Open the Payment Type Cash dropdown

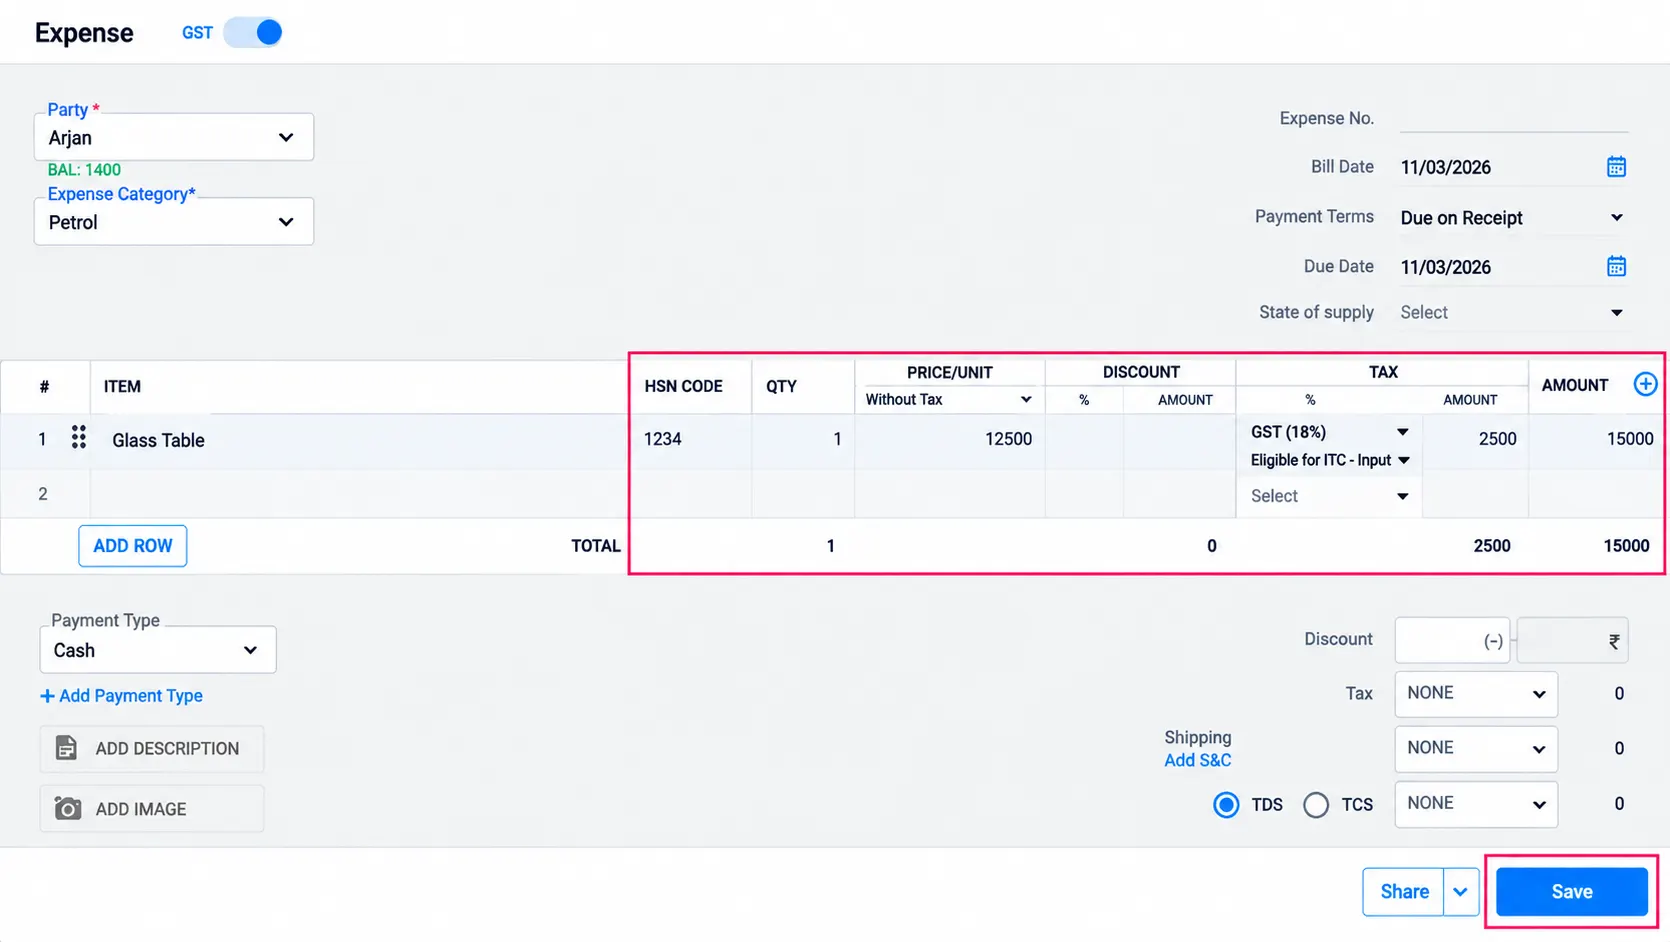pyautogui.click(x=158, y=650)
